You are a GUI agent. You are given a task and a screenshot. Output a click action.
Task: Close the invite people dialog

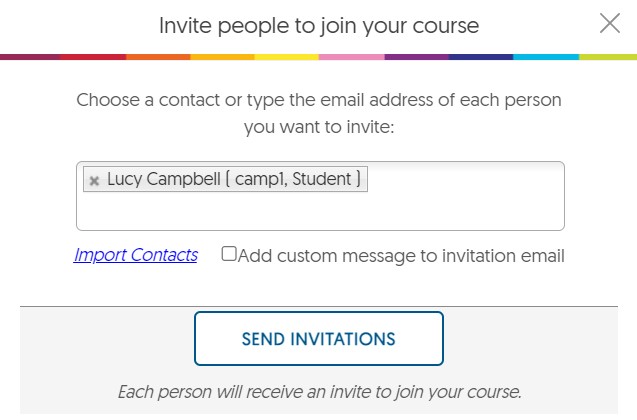click(610, 23)
